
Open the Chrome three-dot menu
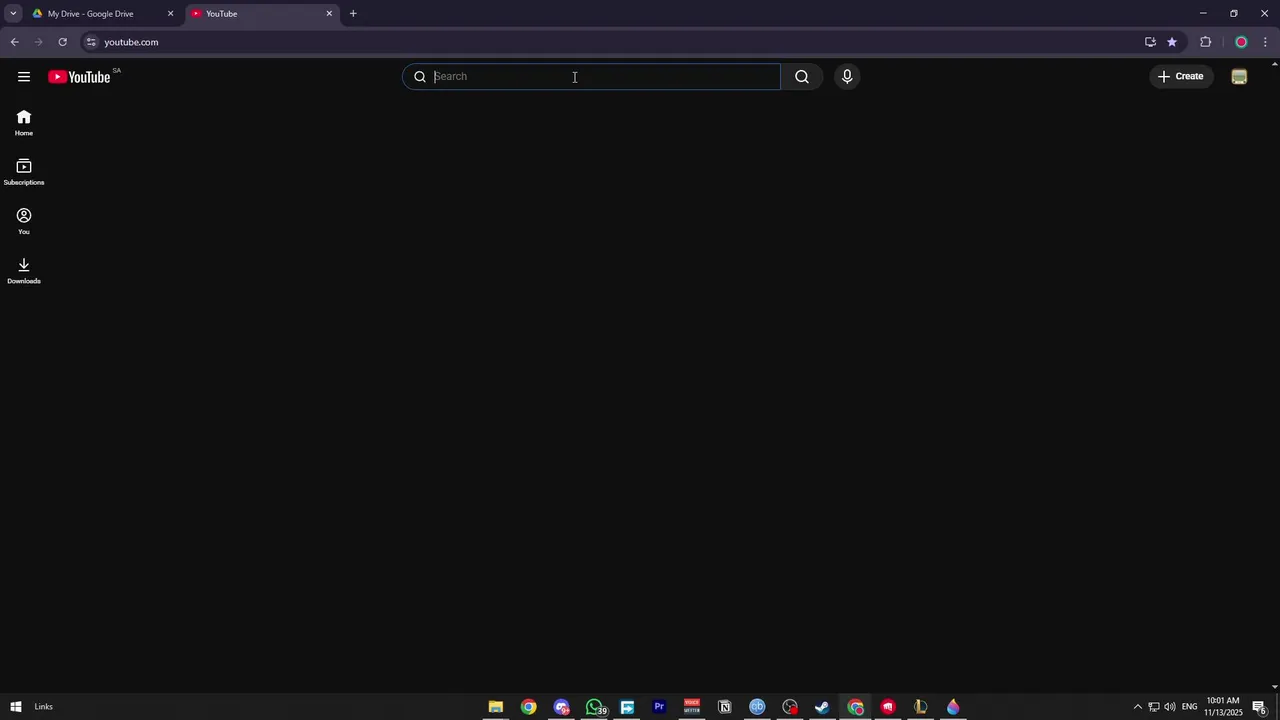click(x=1266, y=42)
